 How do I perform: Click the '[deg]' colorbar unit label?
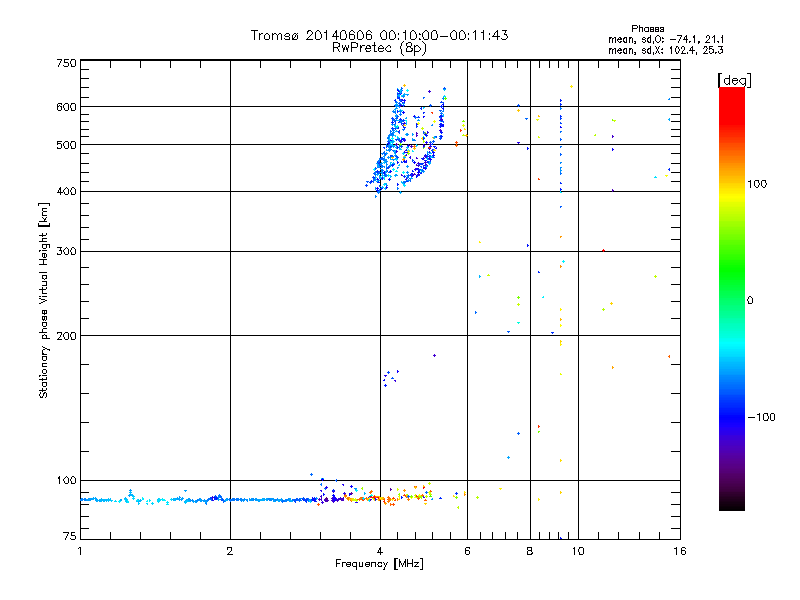[x=734, y=80]
